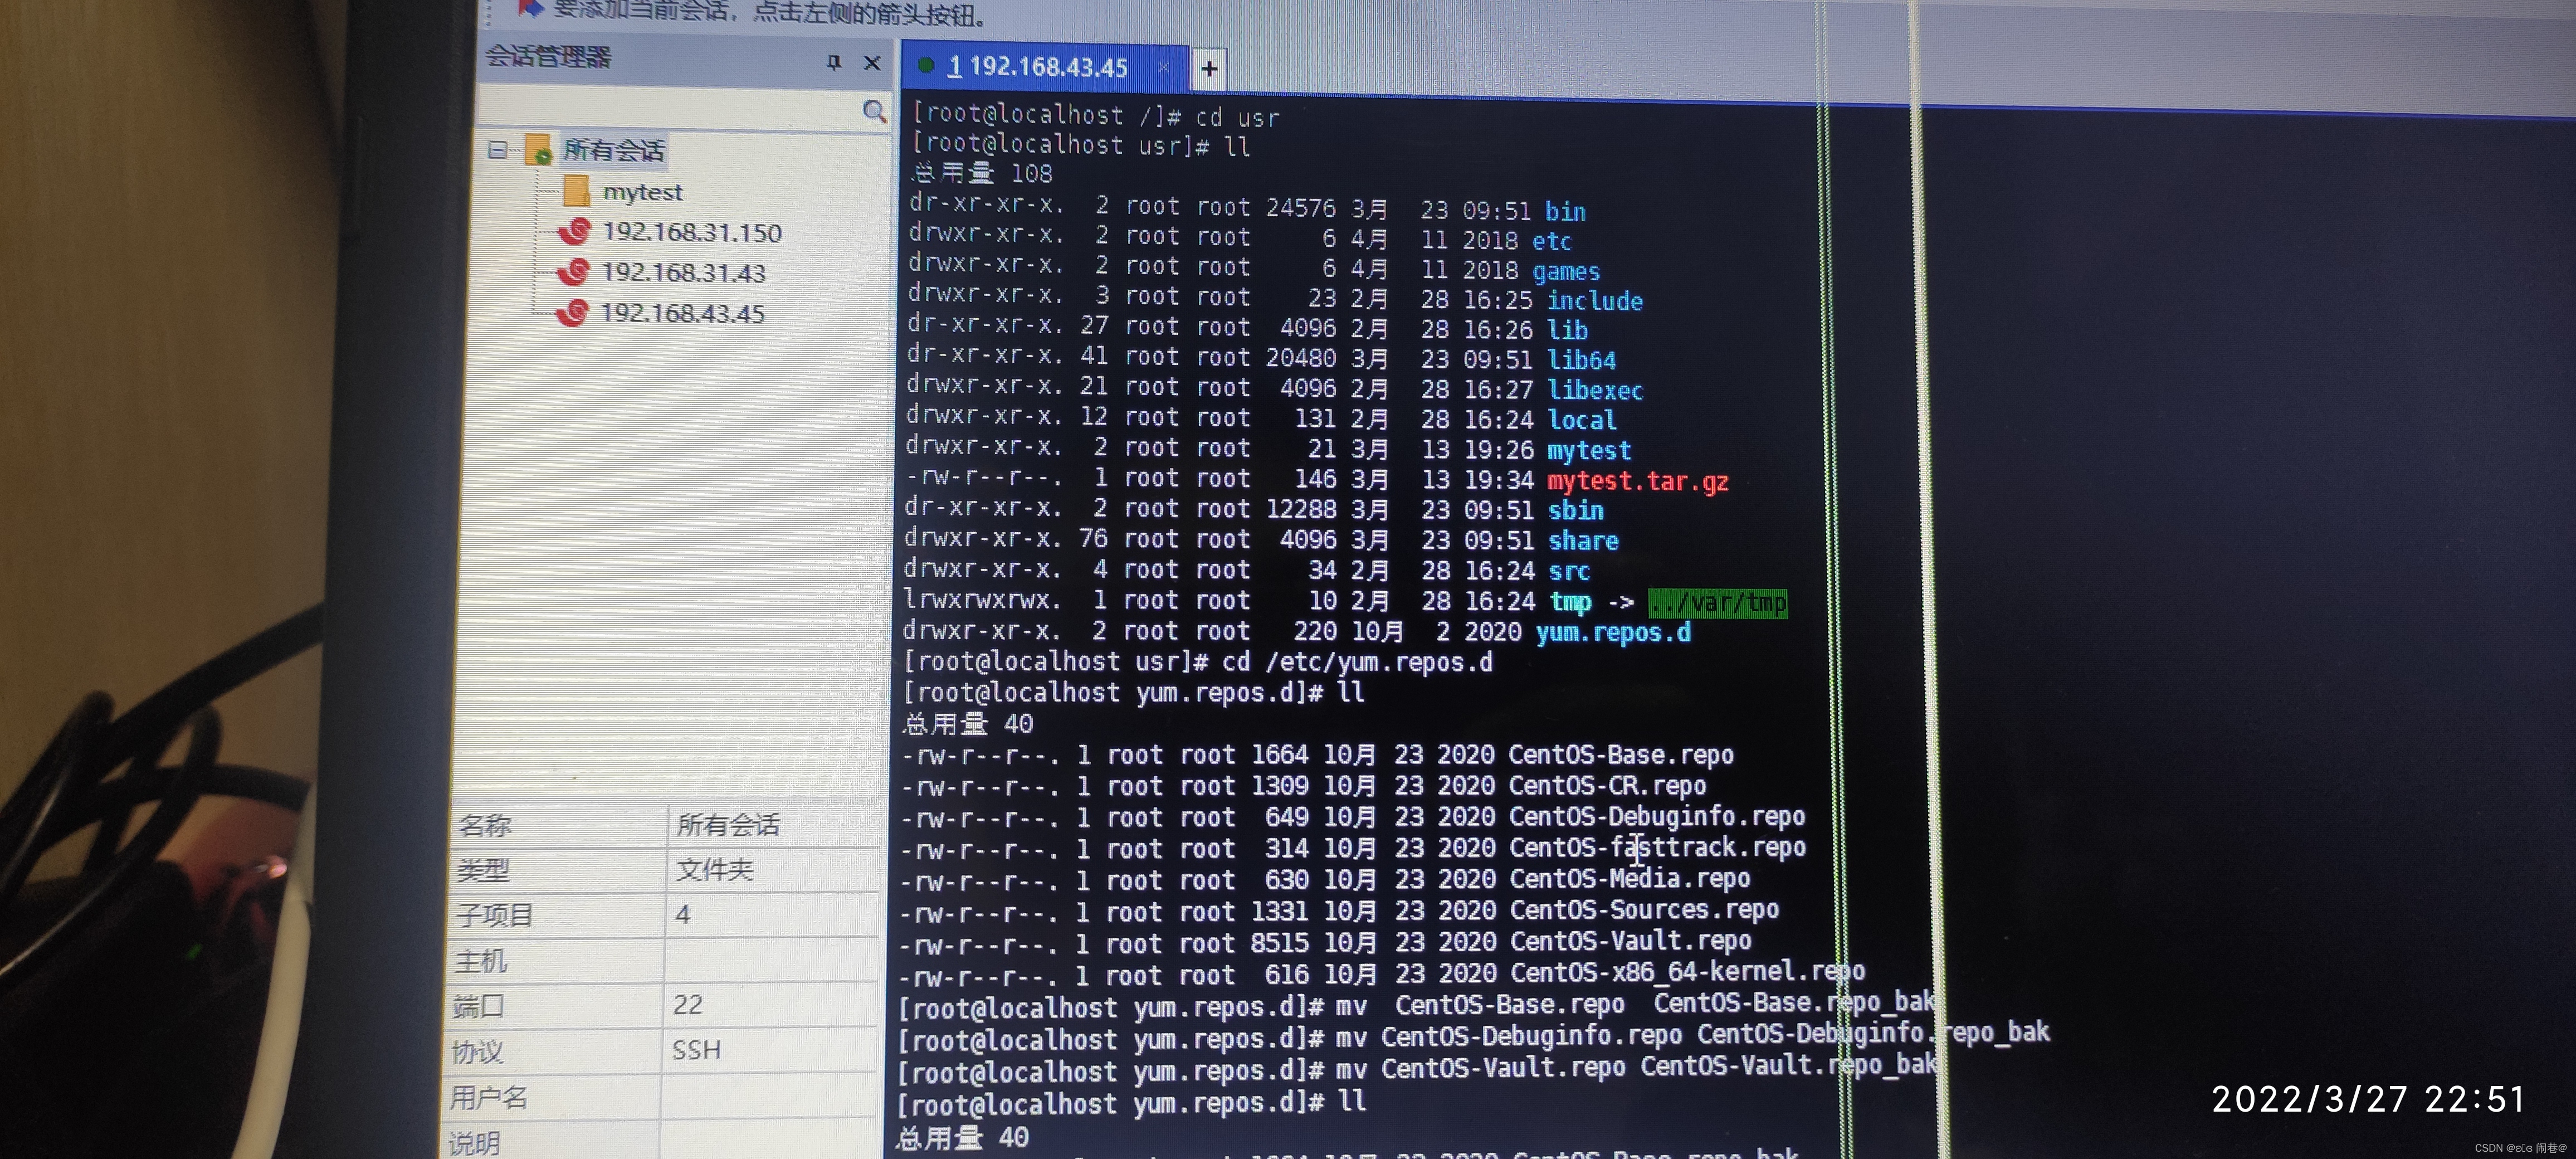Close the session manager panel
Screen dimensions: 2576x1159
tap(872, 63)
